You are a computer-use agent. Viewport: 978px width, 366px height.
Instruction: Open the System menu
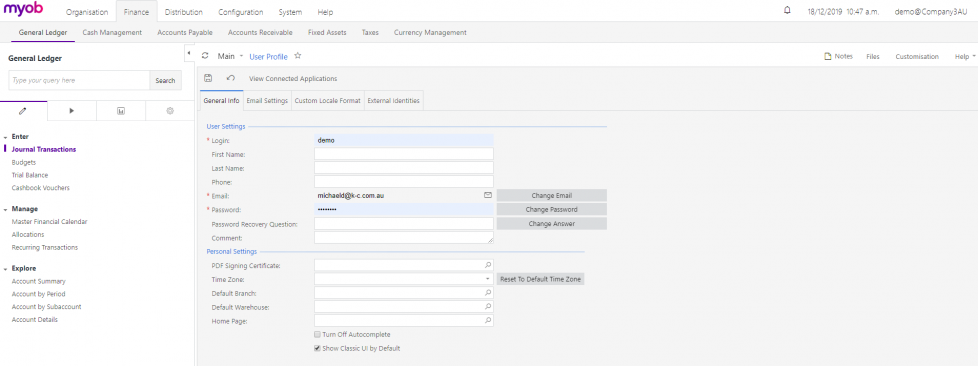click(x=291, y=12)
